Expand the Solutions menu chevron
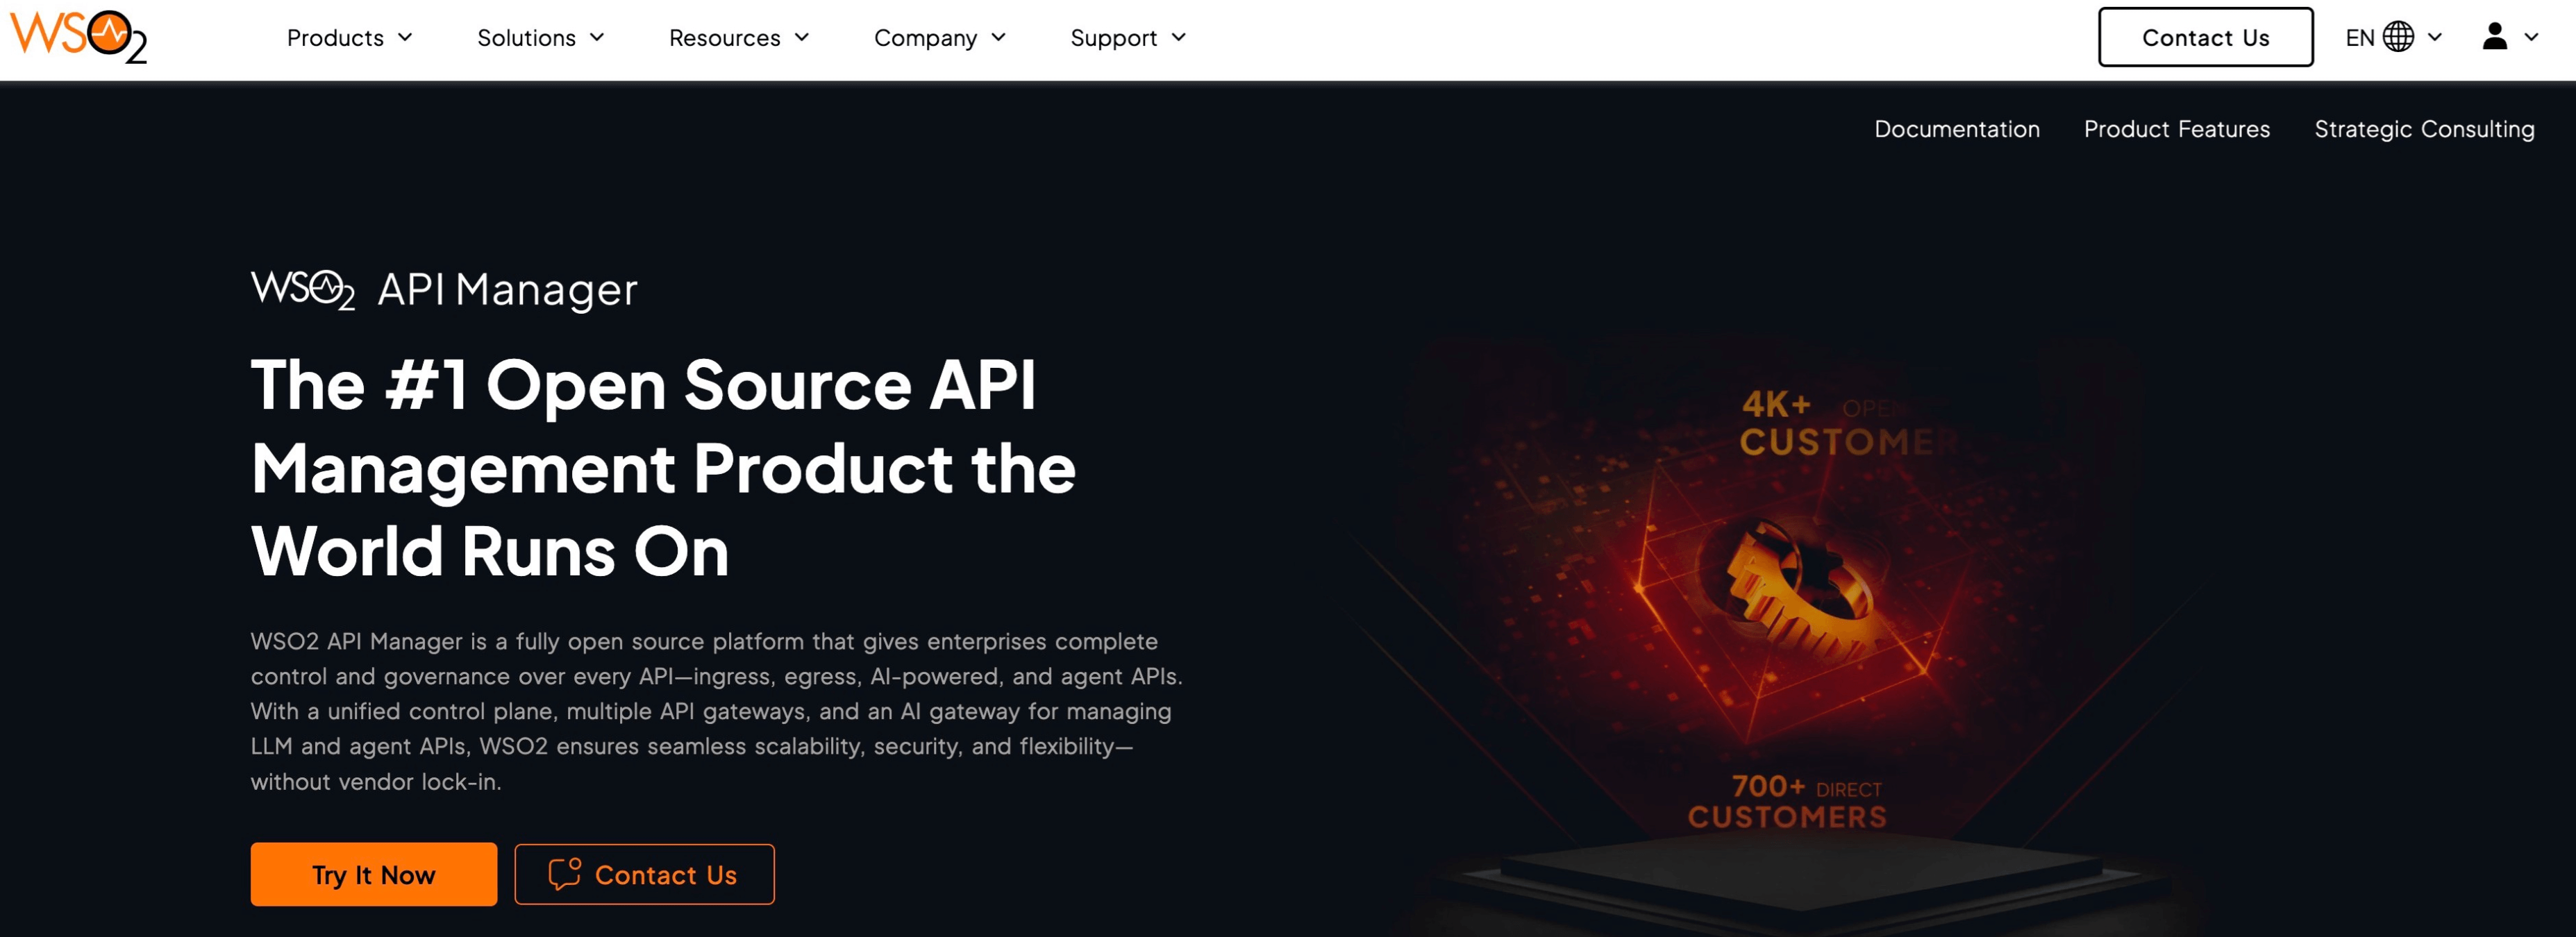Image resolution: width=2576 pixels, height=937 pixels. [597, 37]
